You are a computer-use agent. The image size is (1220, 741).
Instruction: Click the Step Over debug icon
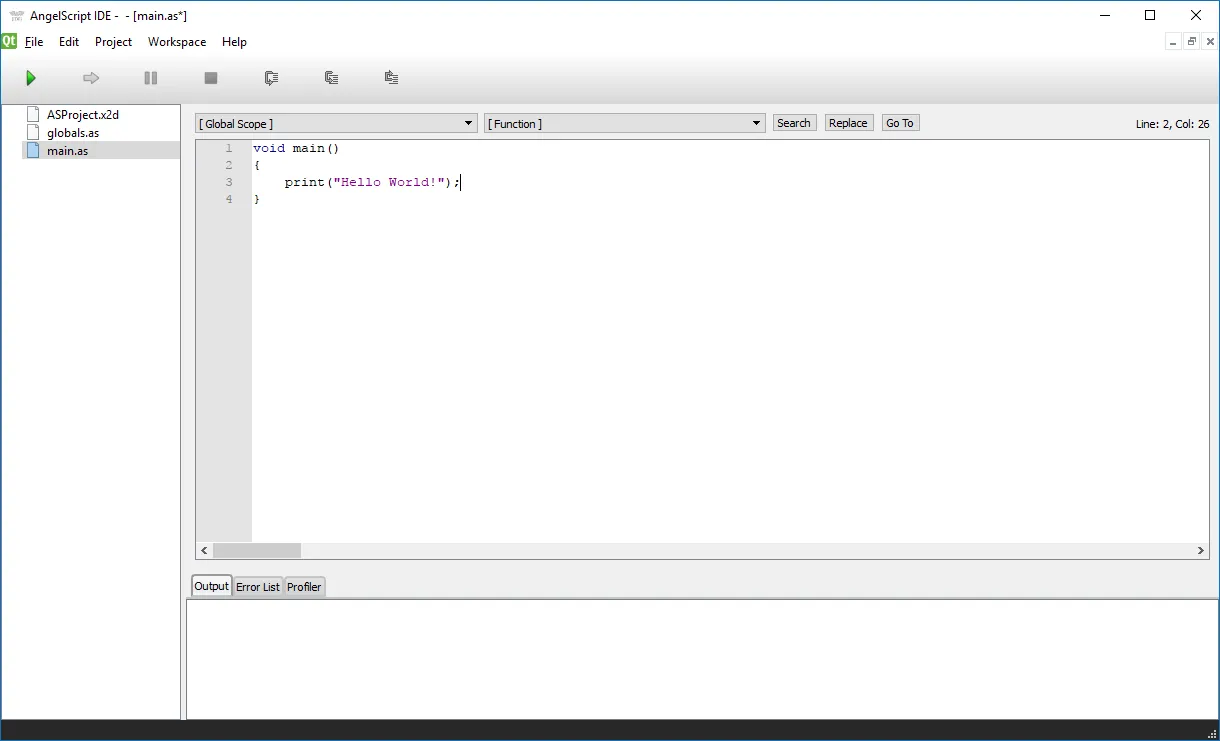[x=271, y=78]
